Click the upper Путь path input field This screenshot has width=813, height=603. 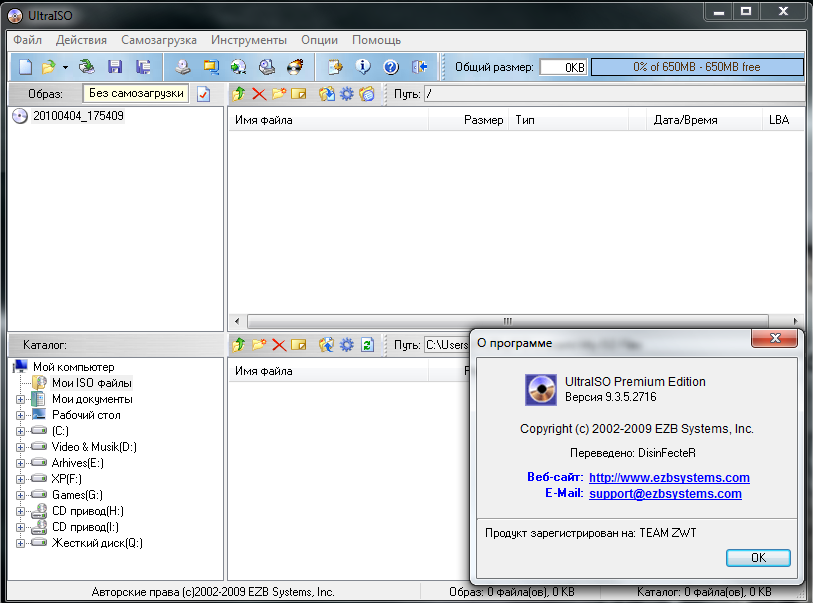click(x=612, y=94)
